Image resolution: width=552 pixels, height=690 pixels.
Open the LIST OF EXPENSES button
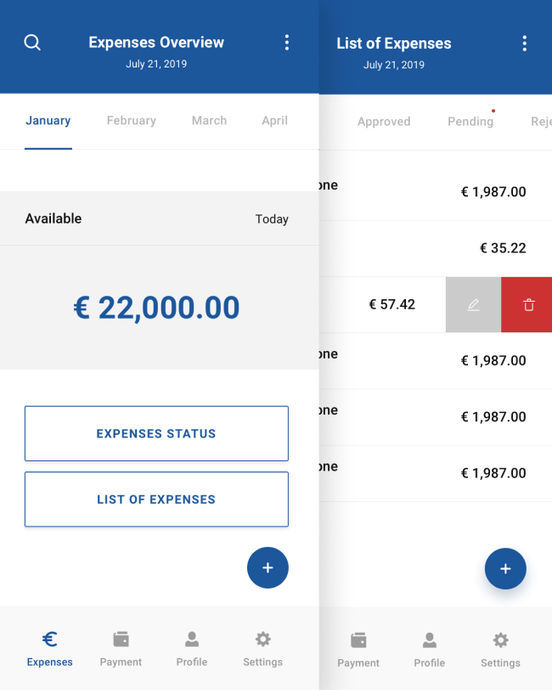[157, 499]
